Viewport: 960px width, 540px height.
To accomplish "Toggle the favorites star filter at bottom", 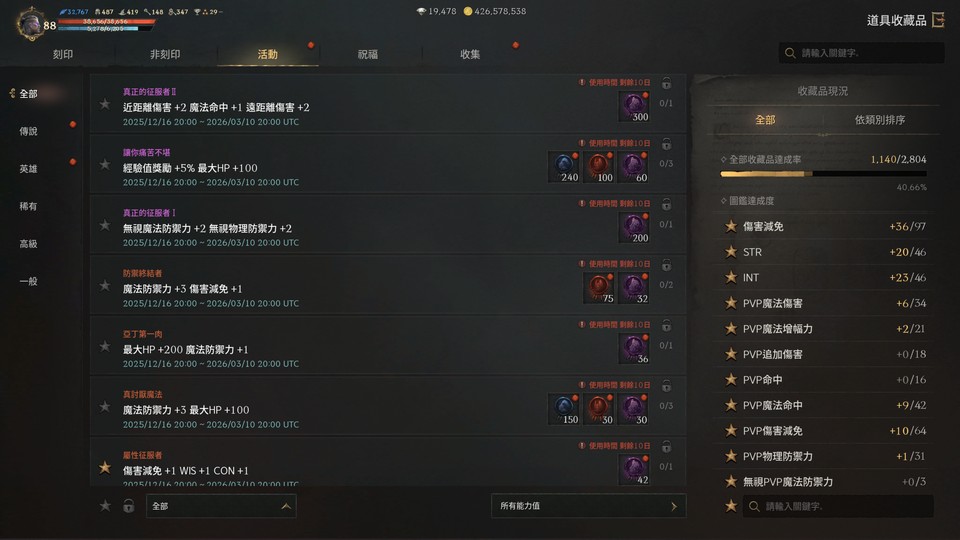I will point(105,506).
